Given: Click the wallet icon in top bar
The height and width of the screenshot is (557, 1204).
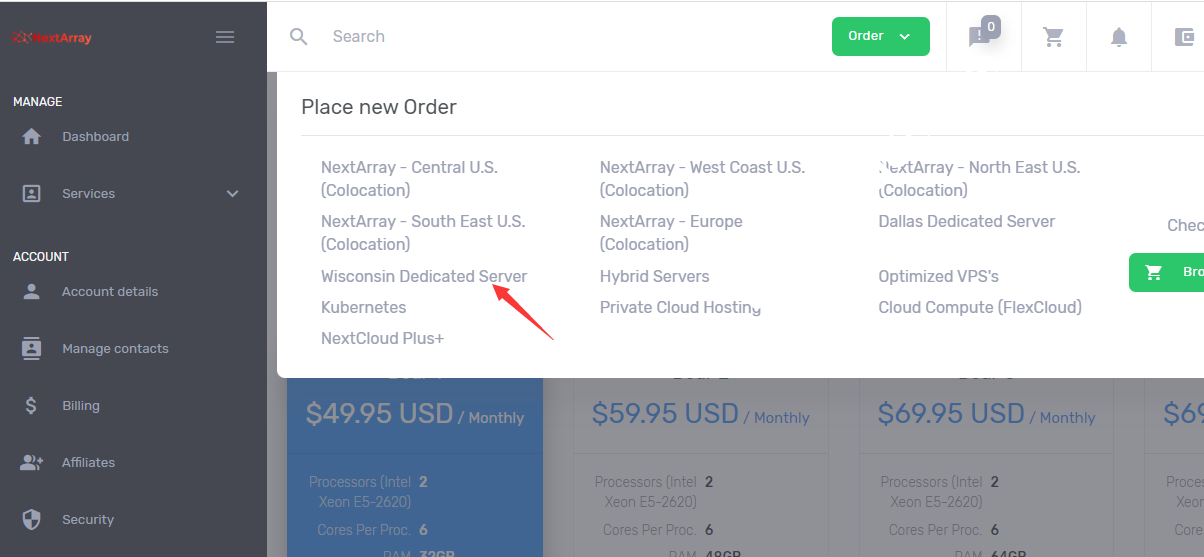Looking at the screenshot, I should (x=1185, y=37).
